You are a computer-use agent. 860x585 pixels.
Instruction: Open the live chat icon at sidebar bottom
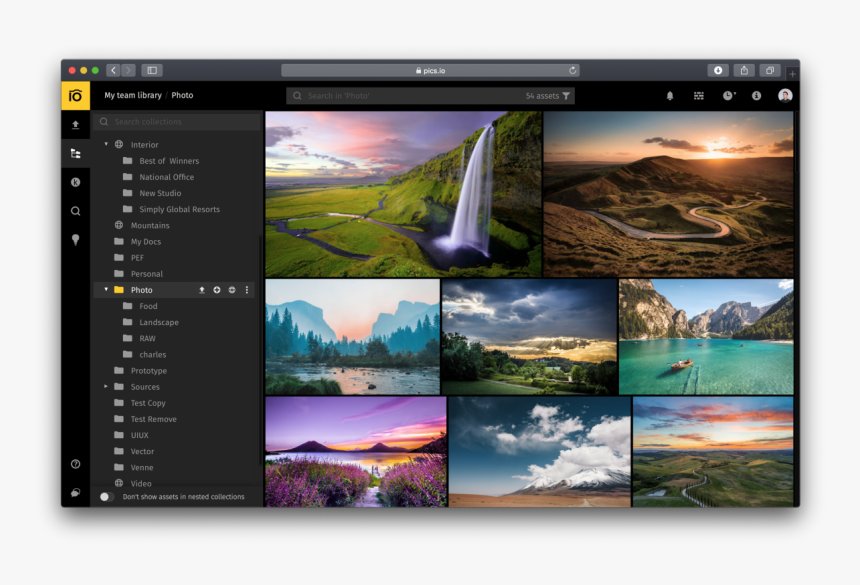75,492
